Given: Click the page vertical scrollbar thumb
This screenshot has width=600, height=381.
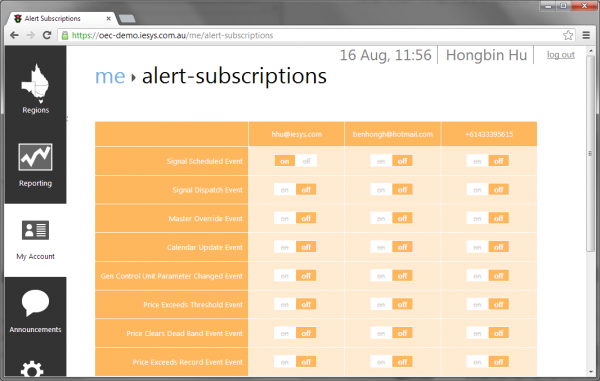Looking at the screenshot, I should (590, 153).
